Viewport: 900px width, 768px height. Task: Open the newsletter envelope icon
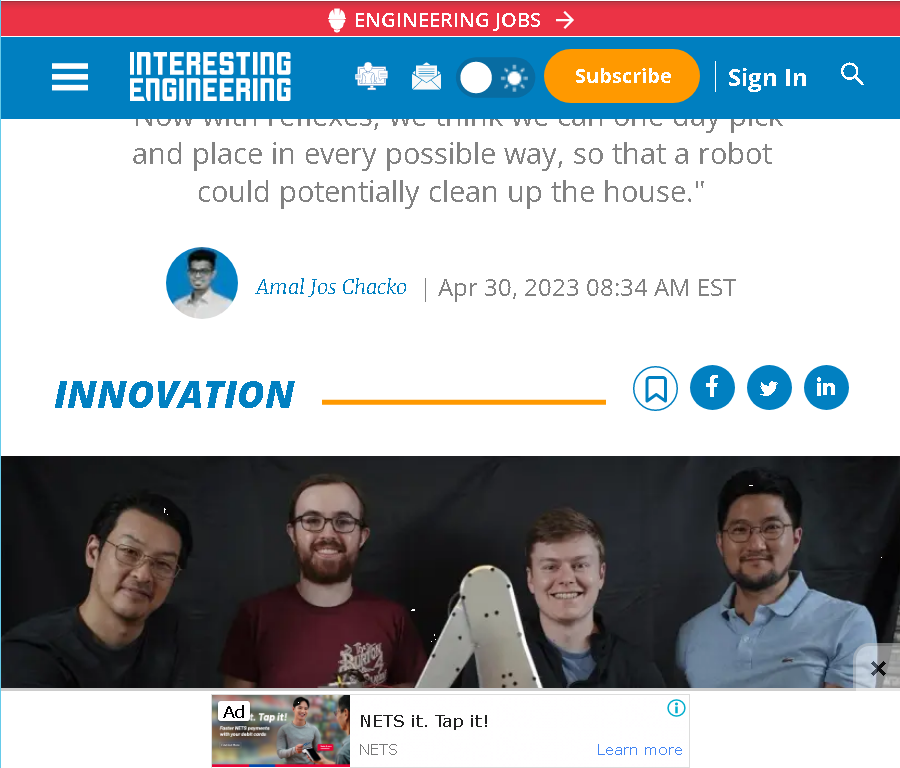coord(426,77)
